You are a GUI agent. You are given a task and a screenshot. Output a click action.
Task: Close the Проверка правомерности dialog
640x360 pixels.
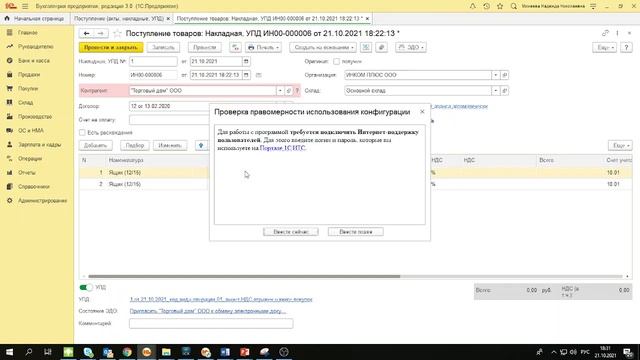[x=422, y=111]
